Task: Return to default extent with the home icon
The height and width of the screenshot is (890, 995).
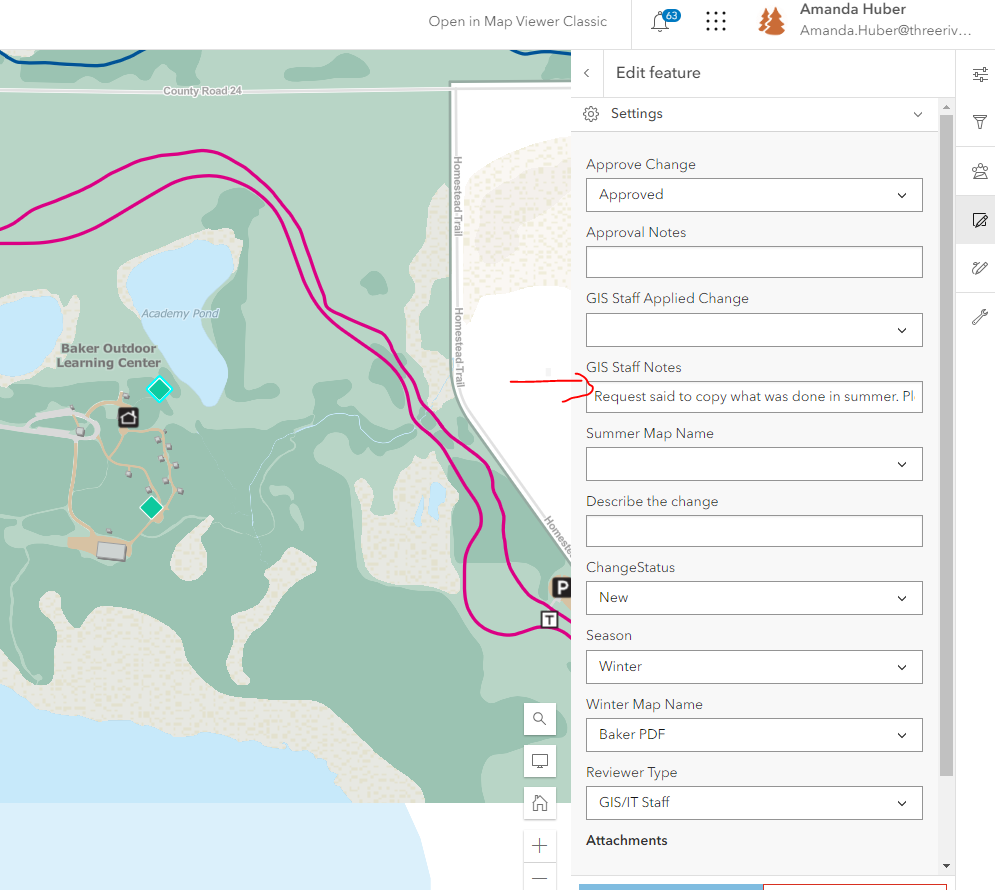Action: [x=539, y=803]
